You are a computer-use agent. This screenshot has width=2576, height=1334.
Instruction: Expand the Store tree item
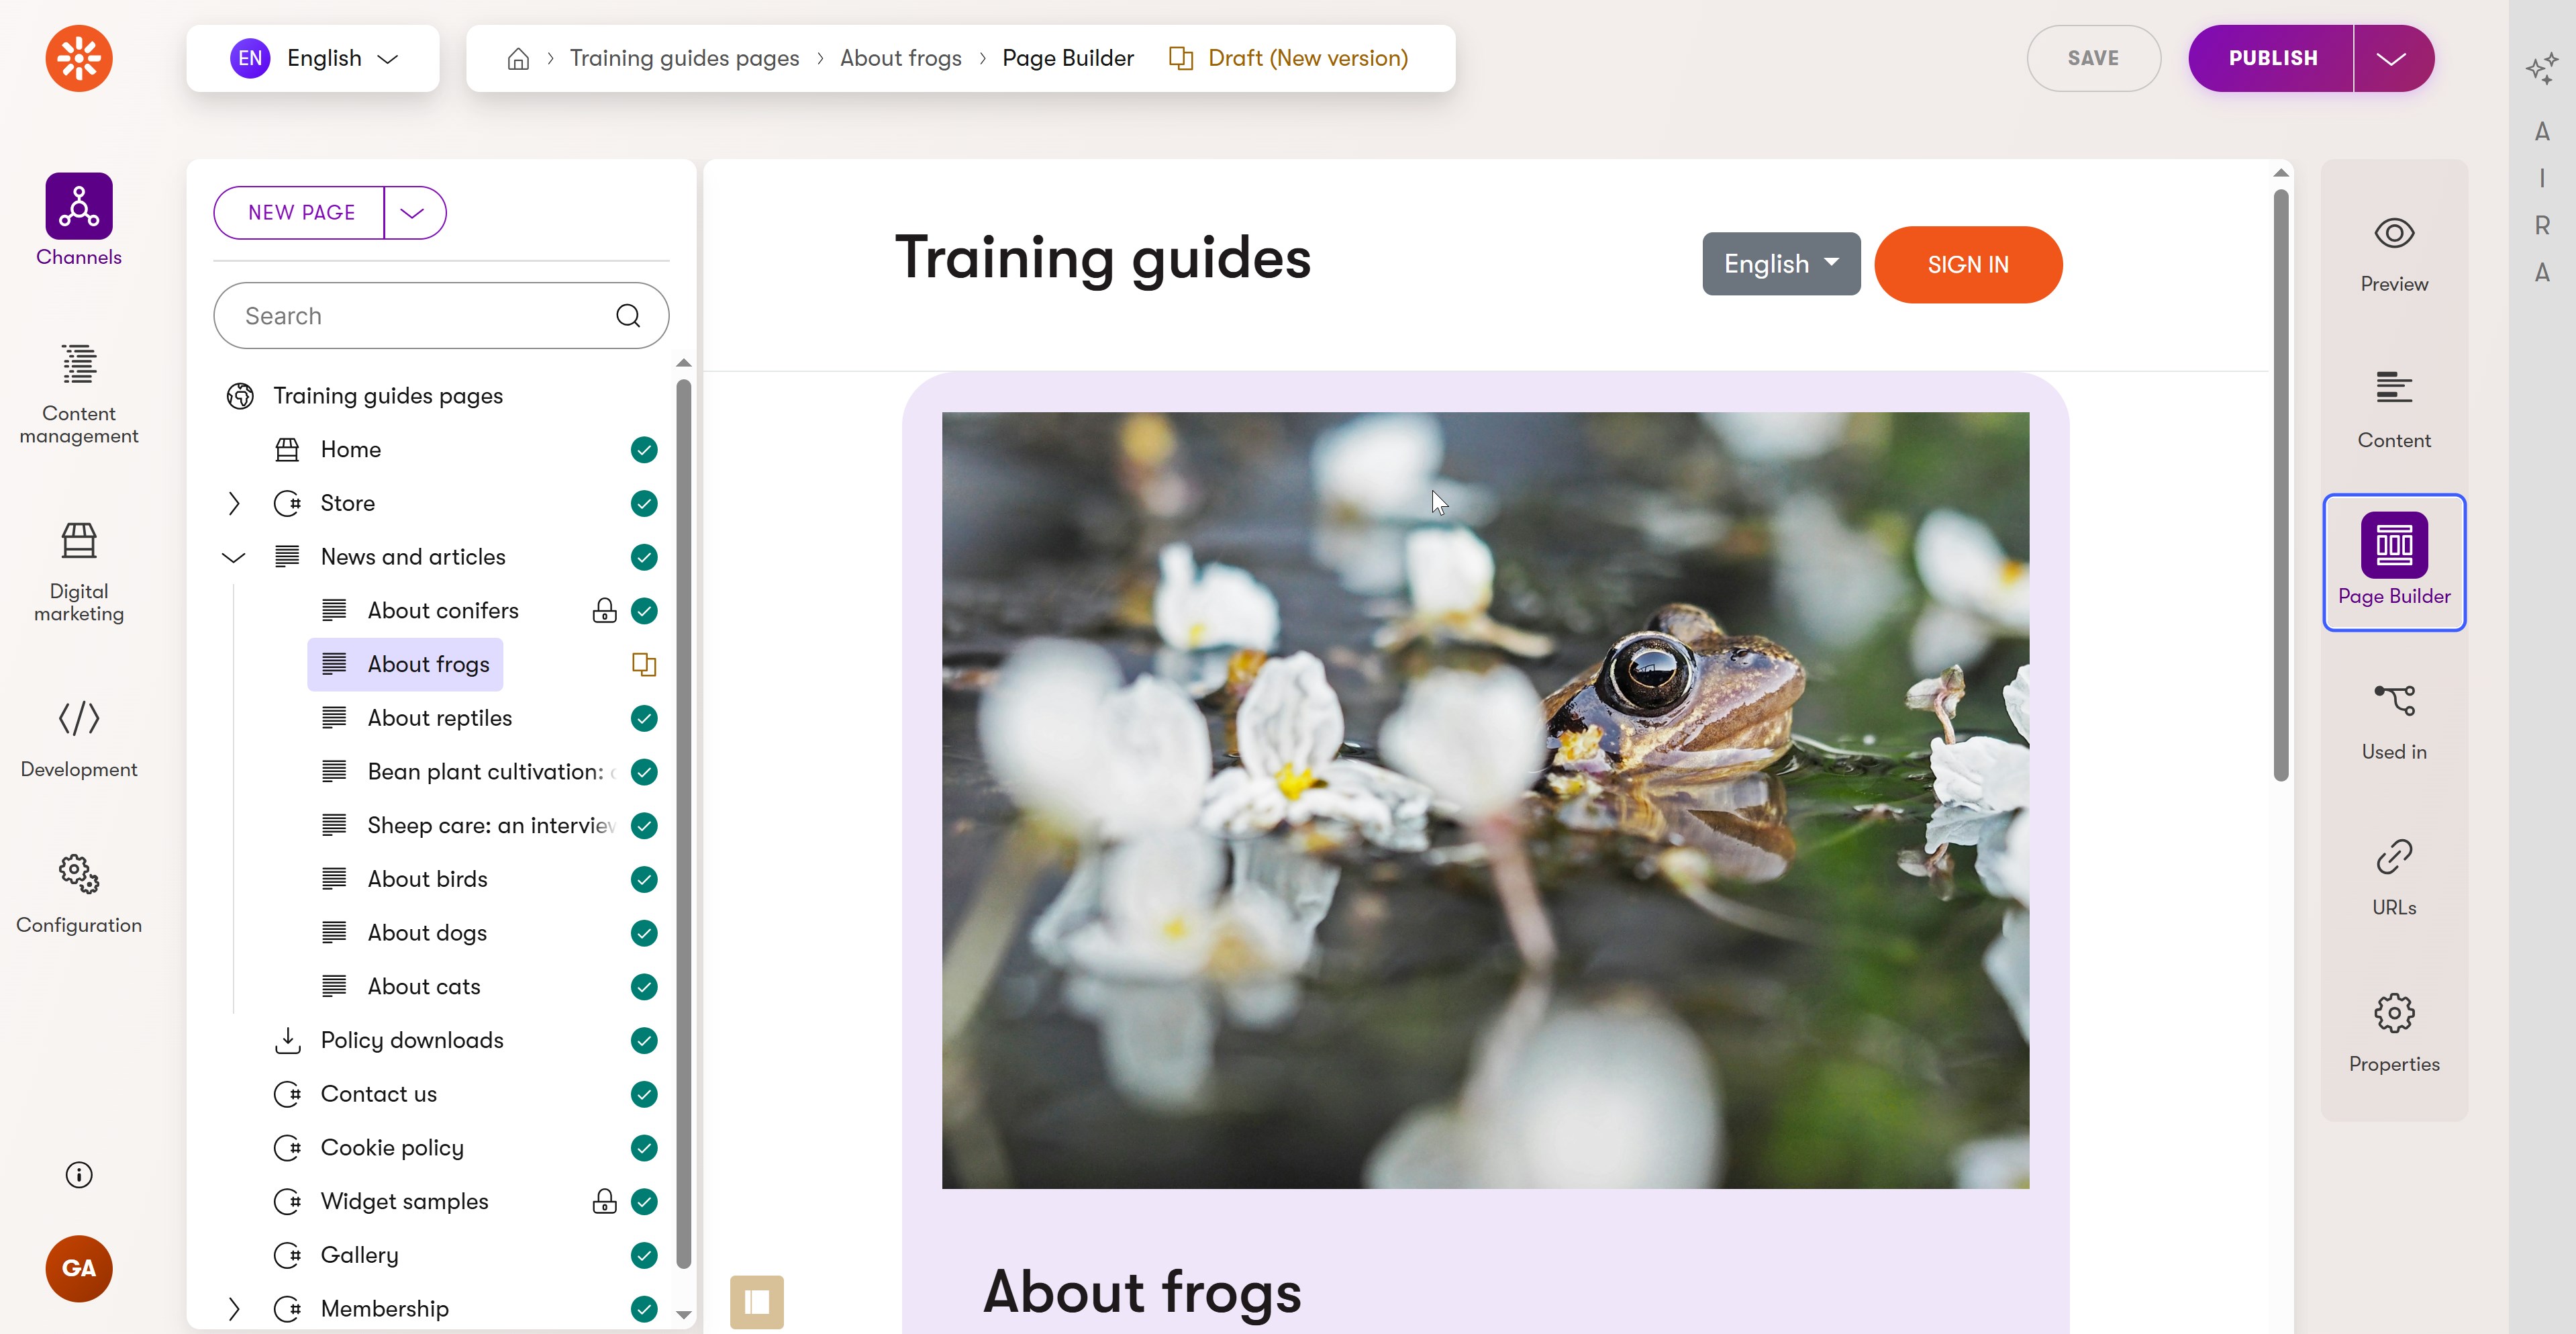point(234,503)
